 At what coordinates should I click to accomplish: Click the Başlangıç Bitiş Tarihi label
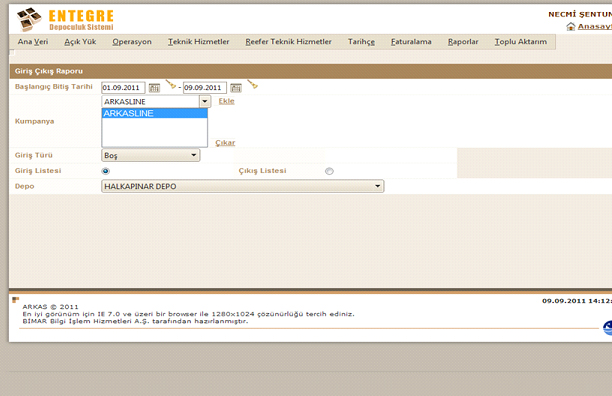coord(53,87)
